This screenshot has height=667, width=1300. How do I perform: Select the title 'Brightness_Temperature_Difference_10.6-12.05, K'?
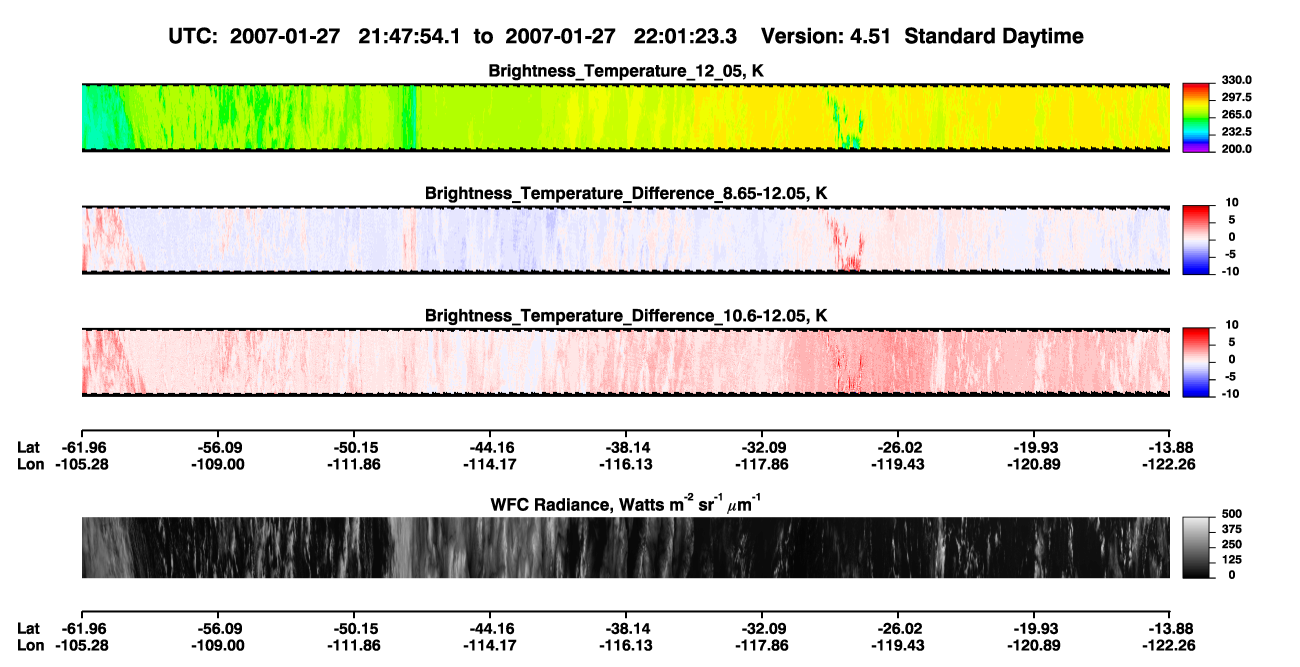[x=626, y=316]
